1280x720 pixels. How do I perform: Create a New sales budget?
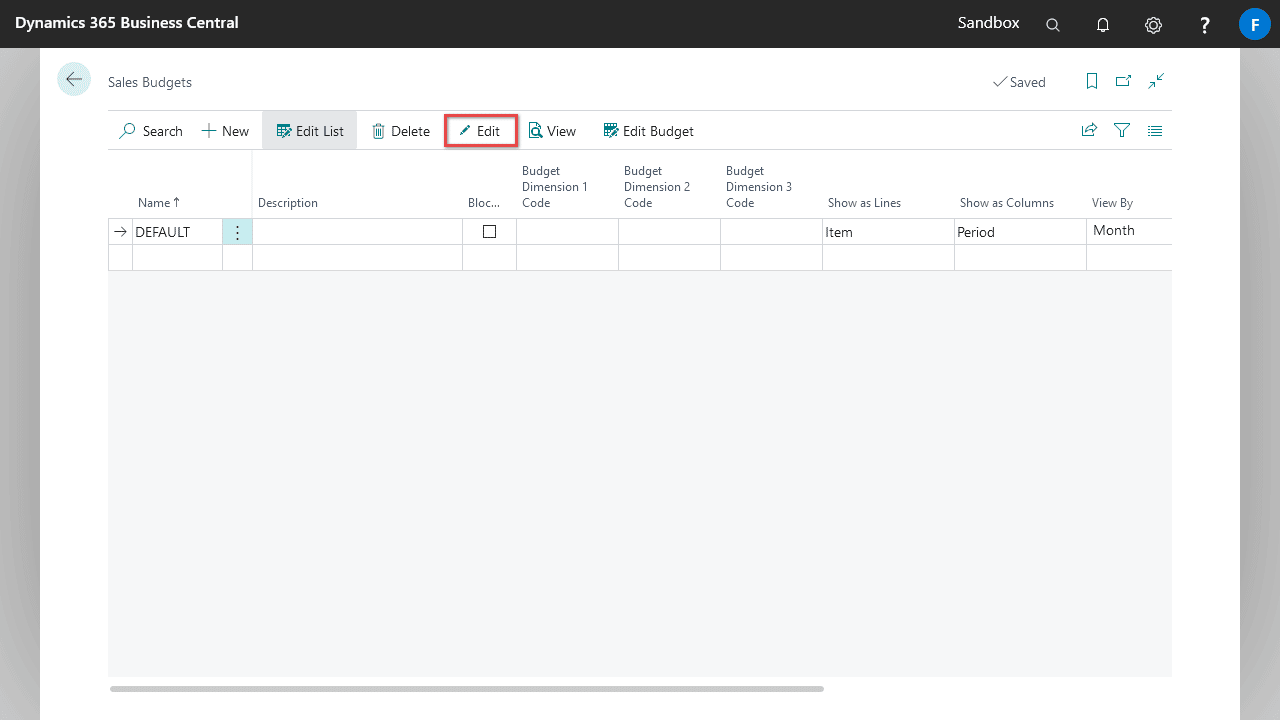pyautogui.click(x=225, y=131)
